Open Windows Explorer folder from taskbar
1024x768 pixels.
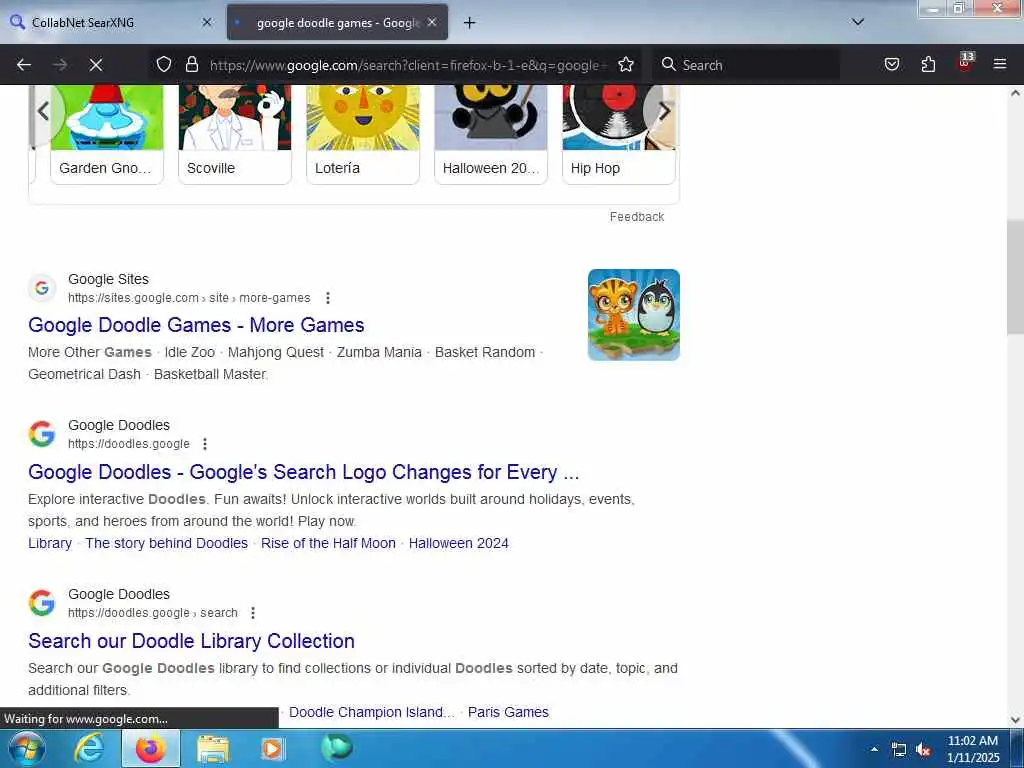(x=213, y=749)
